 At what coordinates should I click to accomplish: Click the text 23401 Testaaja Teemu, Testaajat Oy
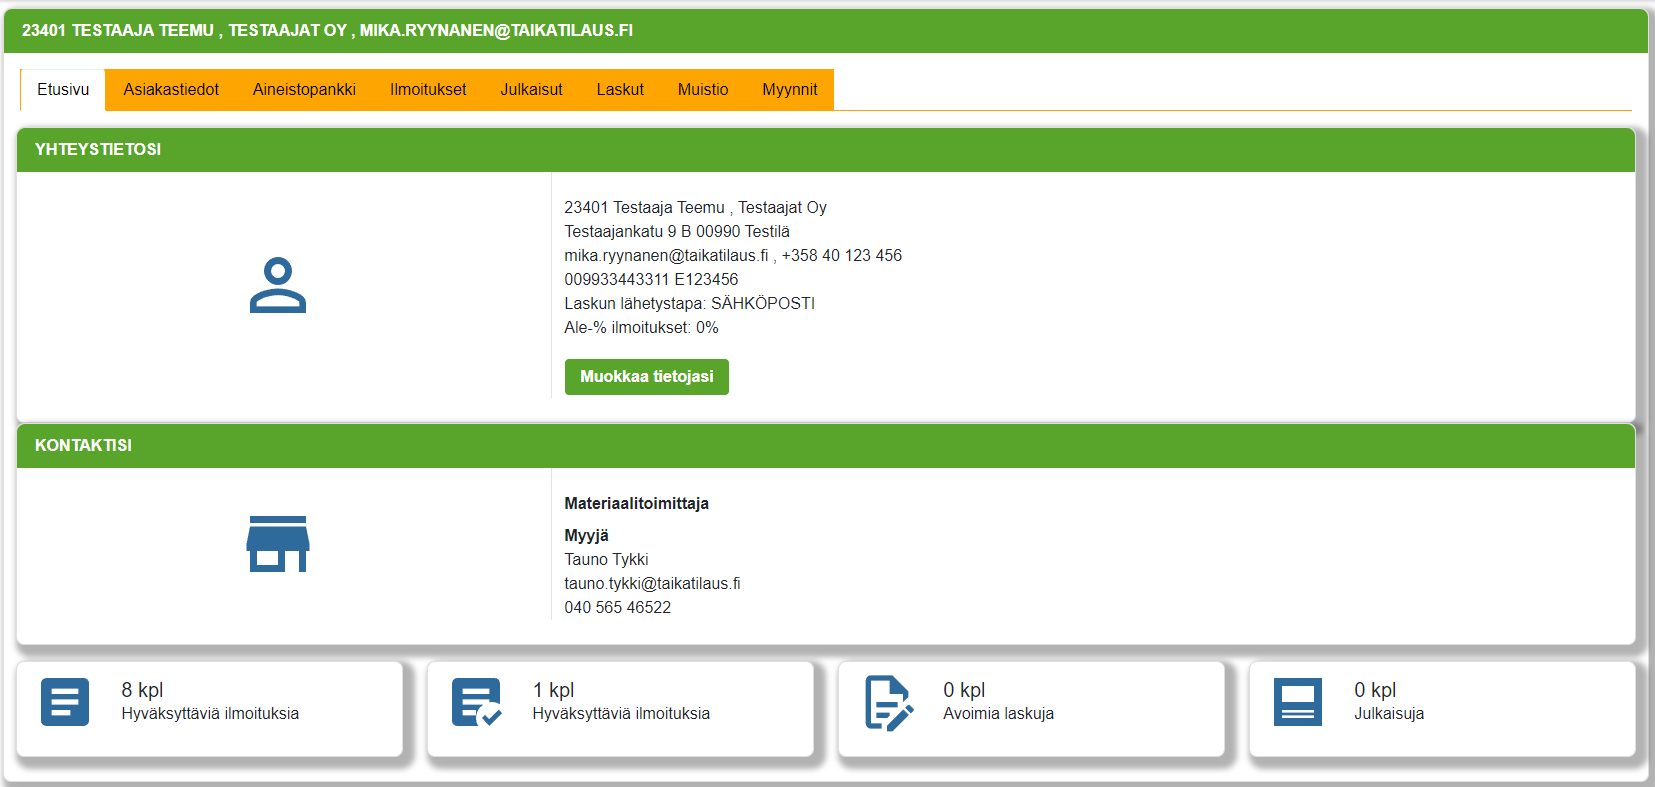click(695, 208)
